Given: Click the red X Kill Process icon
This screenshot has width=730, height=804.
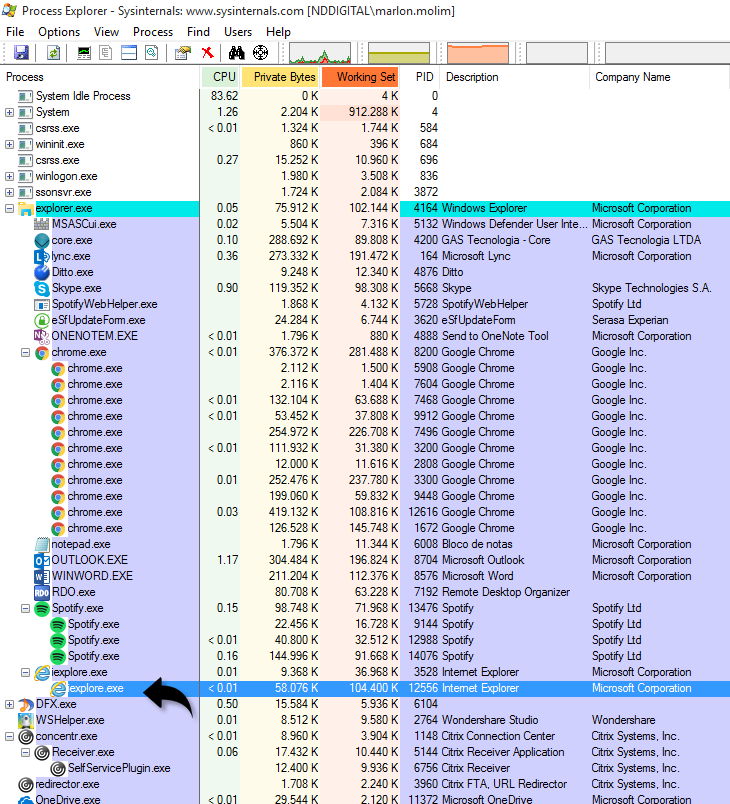Looking at the screenshot, I should pyautogui.click(x=208, y=52).
